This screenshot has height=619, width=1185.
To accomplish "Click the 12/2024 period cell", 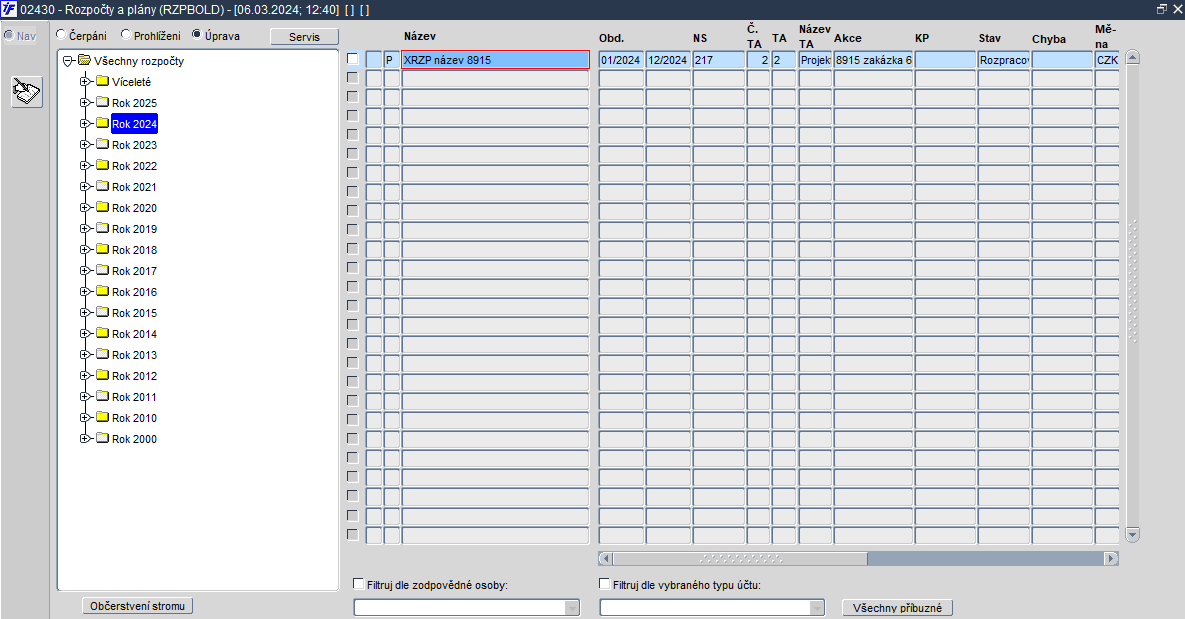I will click(x=668, y=60).
